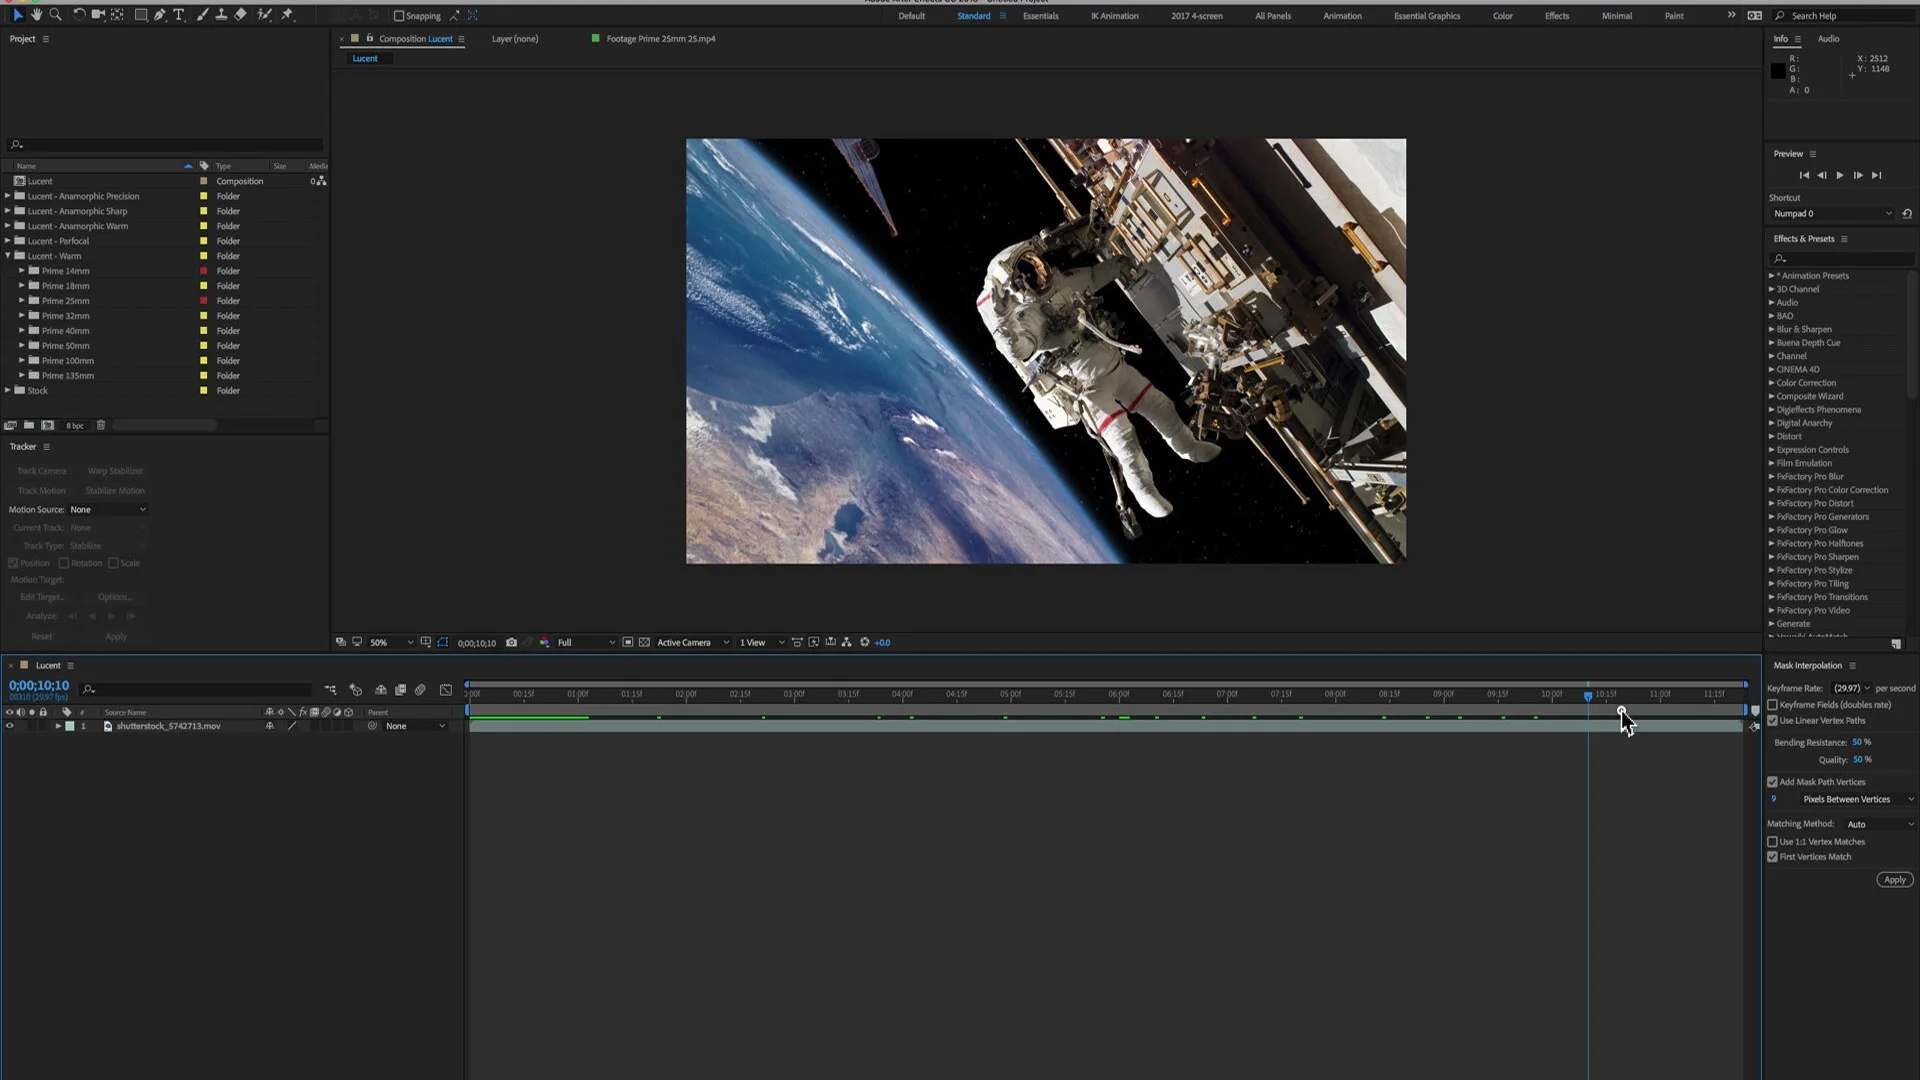Click the Search Help field
1920x1080 pixels.
click(1844, 16)
